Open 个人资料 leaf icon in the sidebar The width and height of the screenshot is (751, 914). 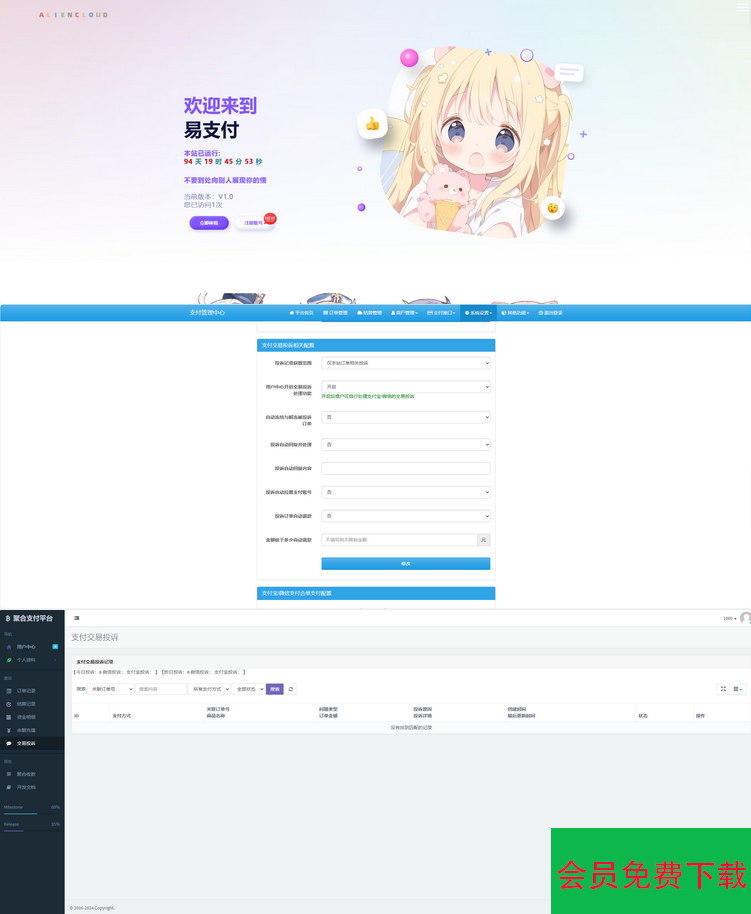(x=9, y=660)
